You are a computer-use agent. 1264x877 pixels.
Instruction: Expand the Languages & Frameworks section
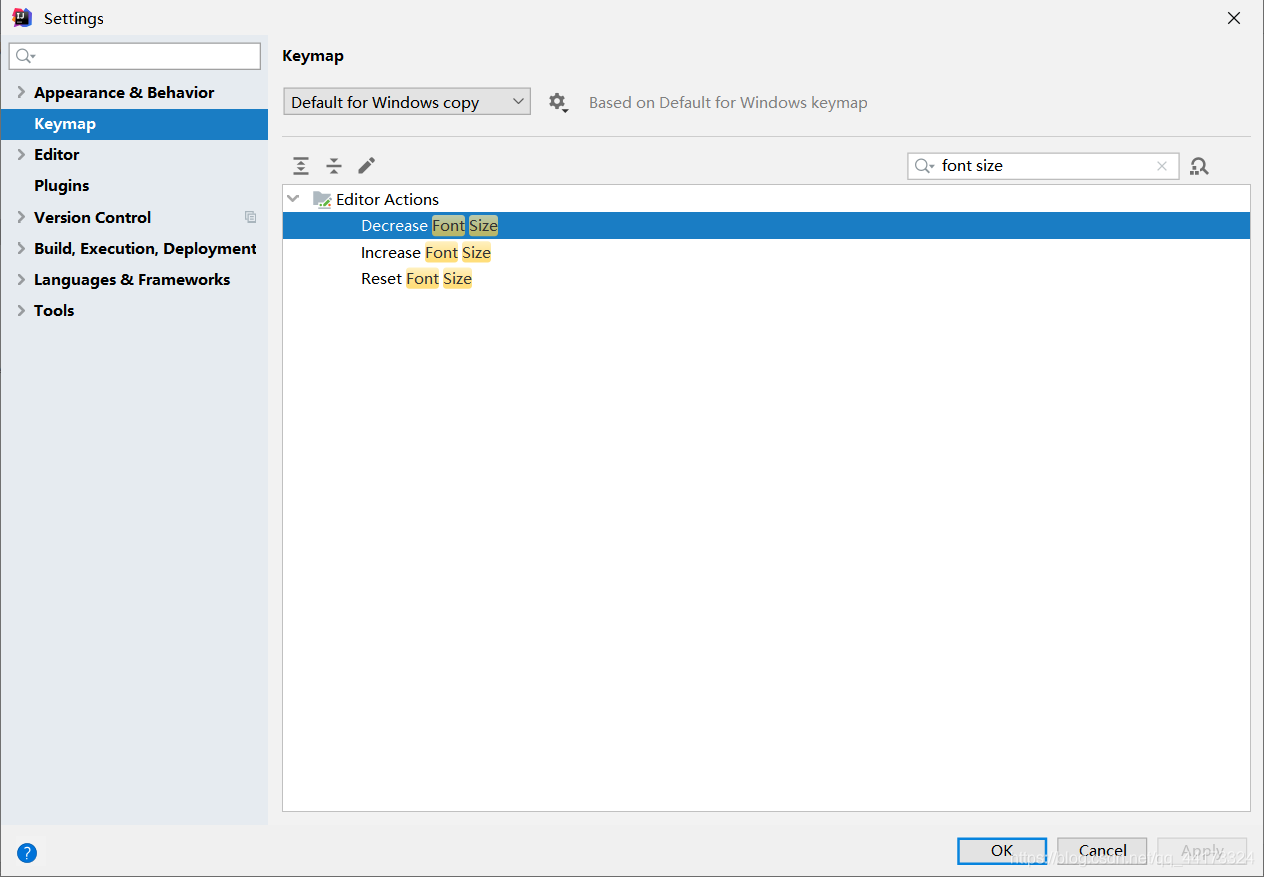[21, 279]
